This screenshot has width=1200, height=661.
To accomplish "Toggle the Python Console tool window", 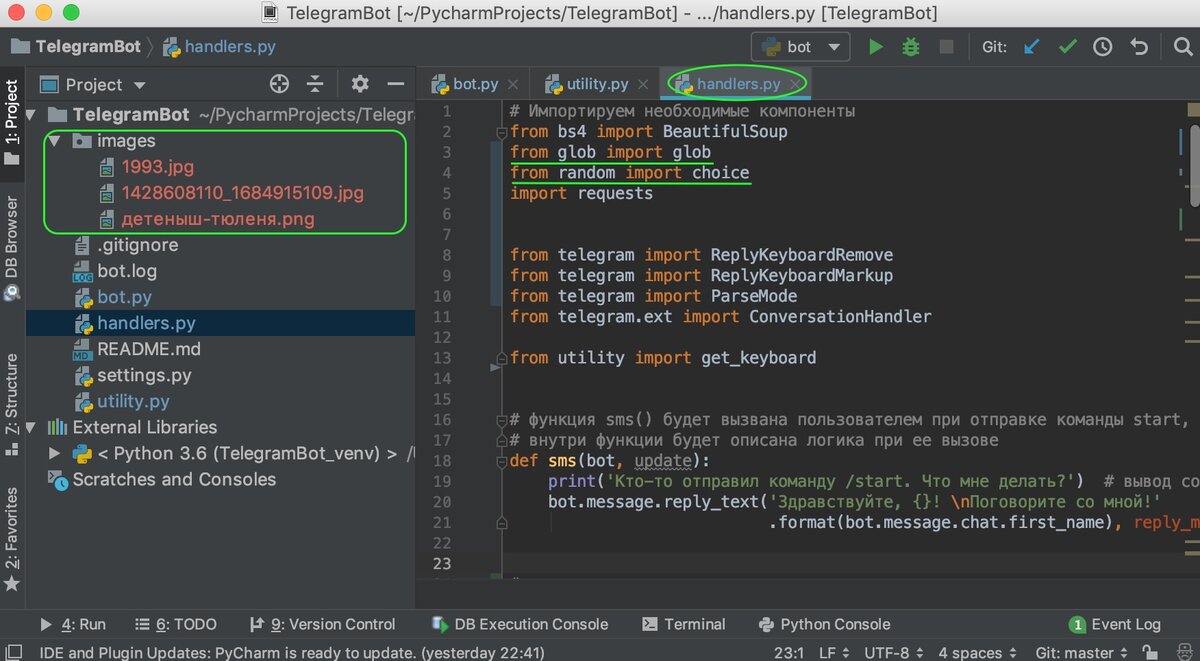I will 825,624.
